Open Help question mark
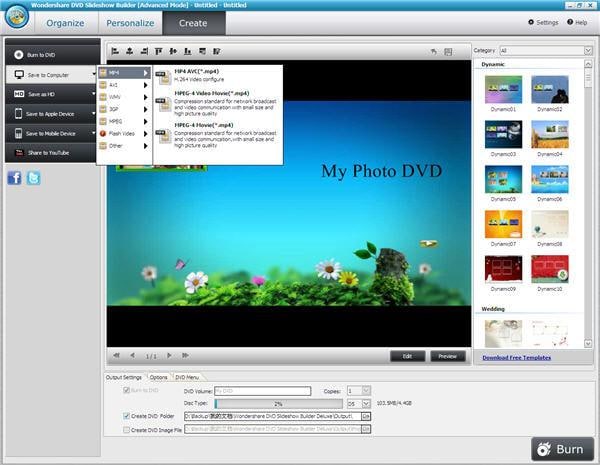 pos(577,23)
